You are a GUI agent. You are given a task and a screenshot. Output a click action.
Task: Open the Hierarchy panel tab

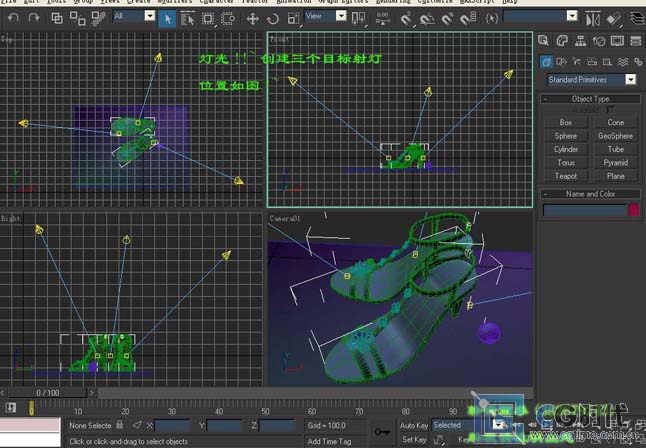[x=578, y=41]
